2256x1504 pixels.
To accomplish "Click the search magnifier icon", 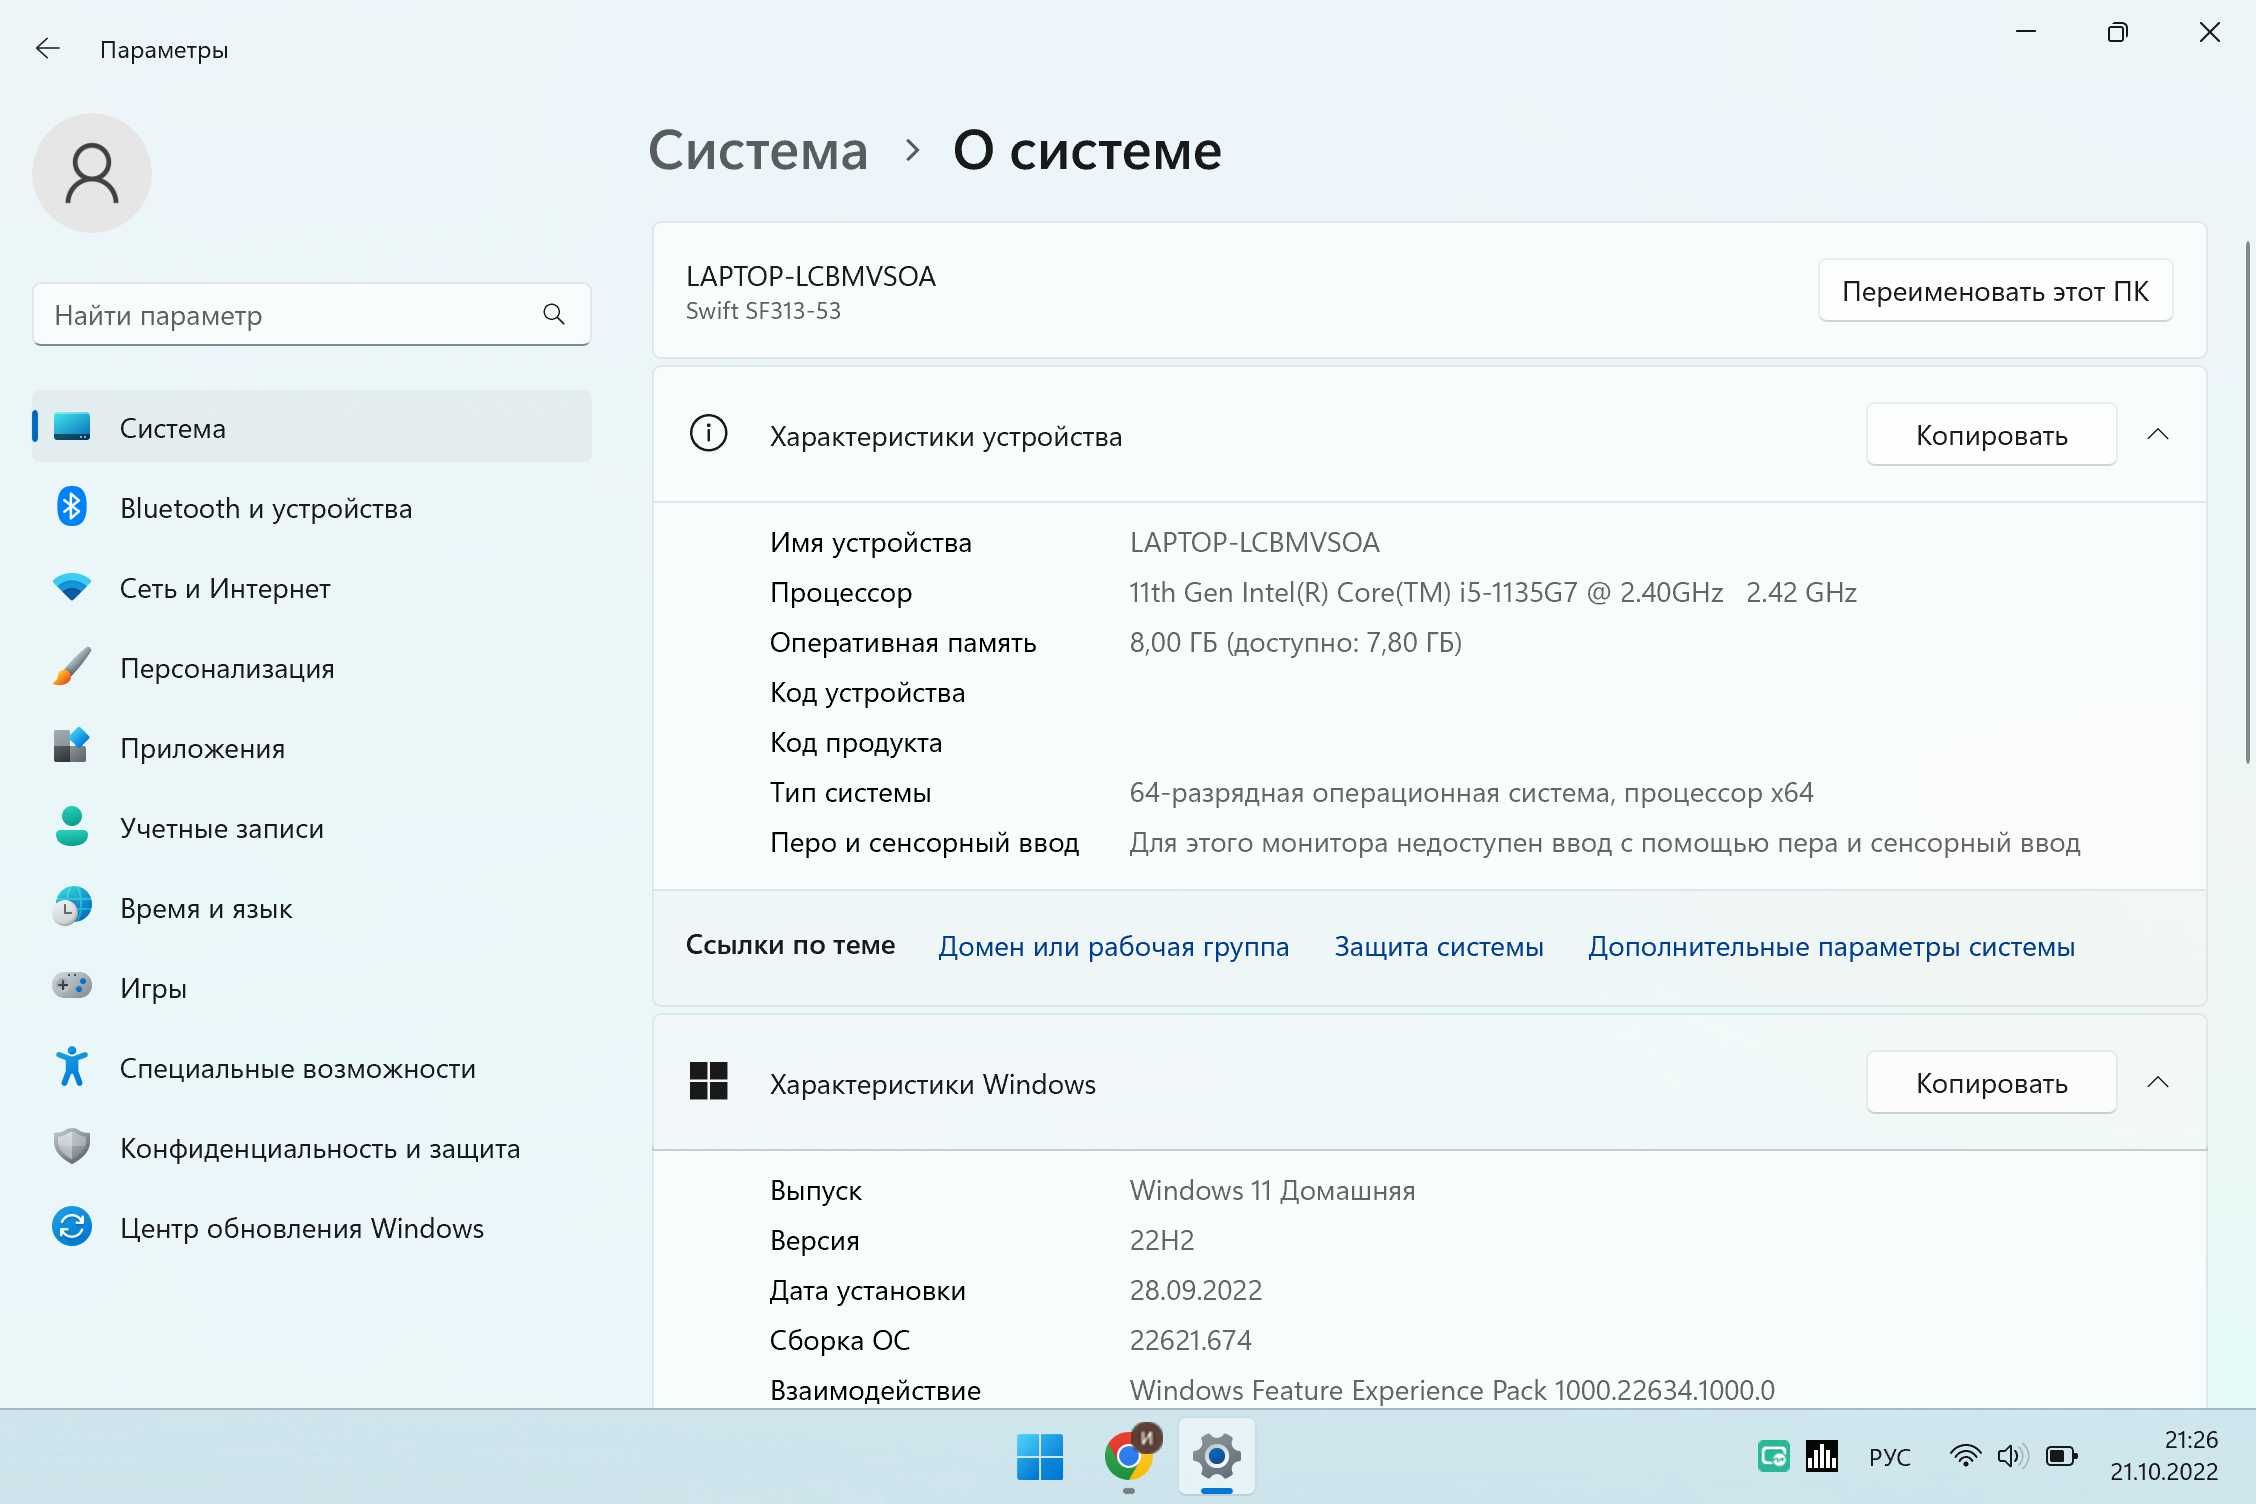I will tap(554, 315).
